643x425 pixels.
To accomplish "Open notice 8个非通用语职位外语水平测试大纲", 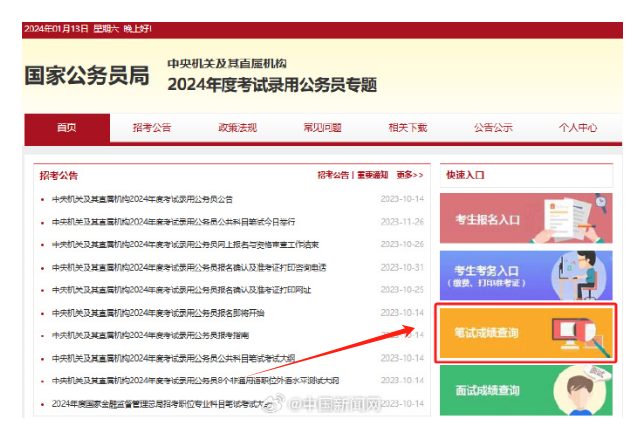I will pos(195,381).
